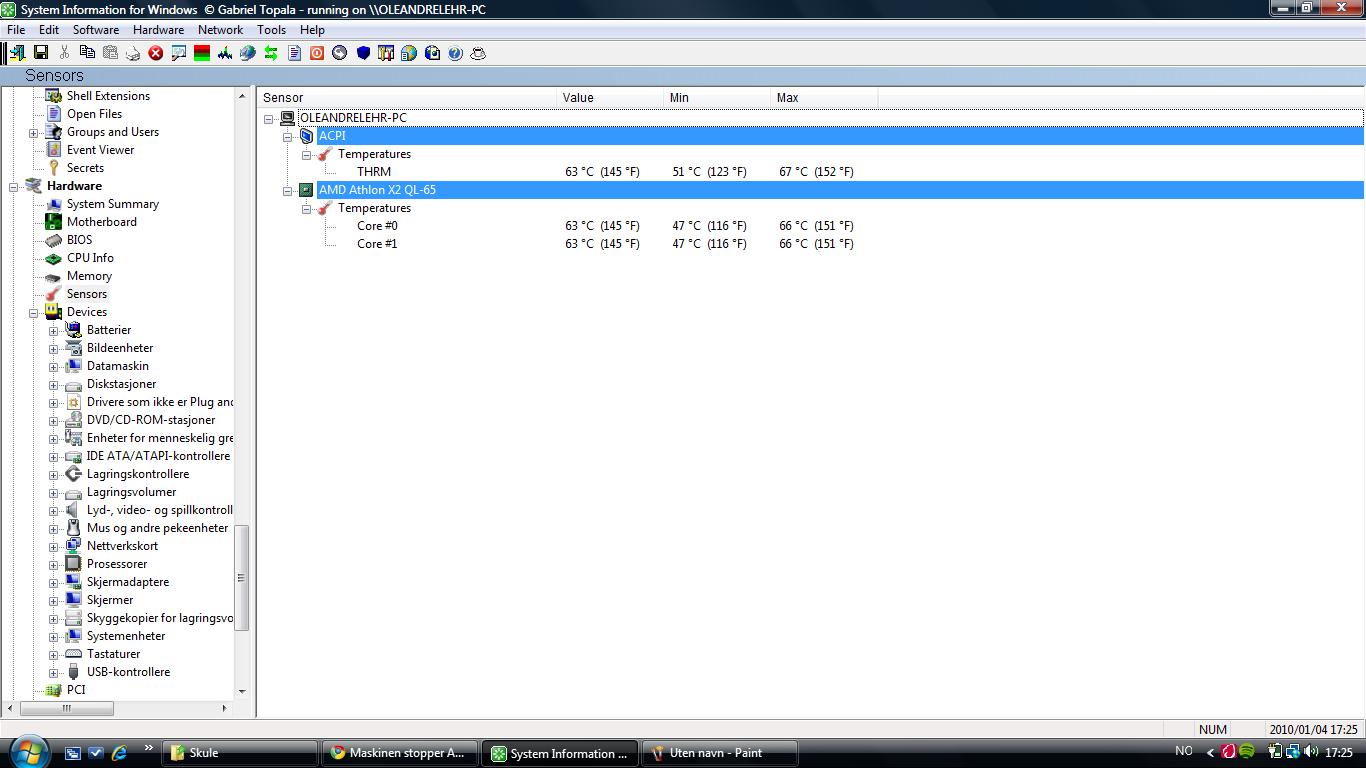Screen dimensions: 1366x768
Task: Switch to Uten navn - Paint taskbar window
Action: (720, 753)
